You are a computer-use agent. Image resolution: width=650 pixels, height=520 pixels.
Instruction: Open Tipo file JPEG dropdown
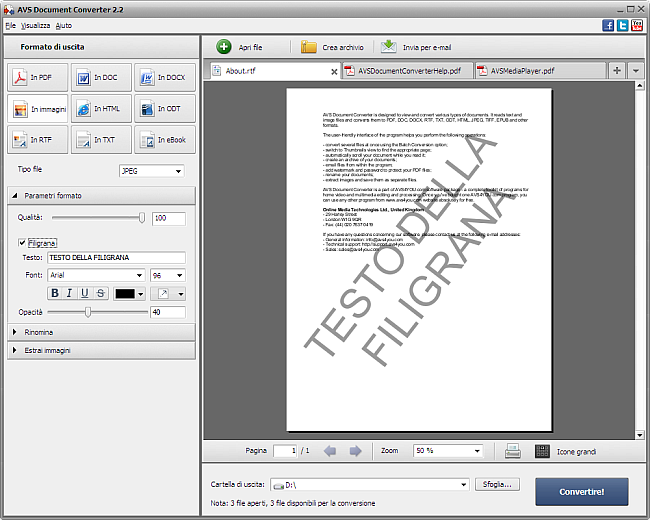178,171
